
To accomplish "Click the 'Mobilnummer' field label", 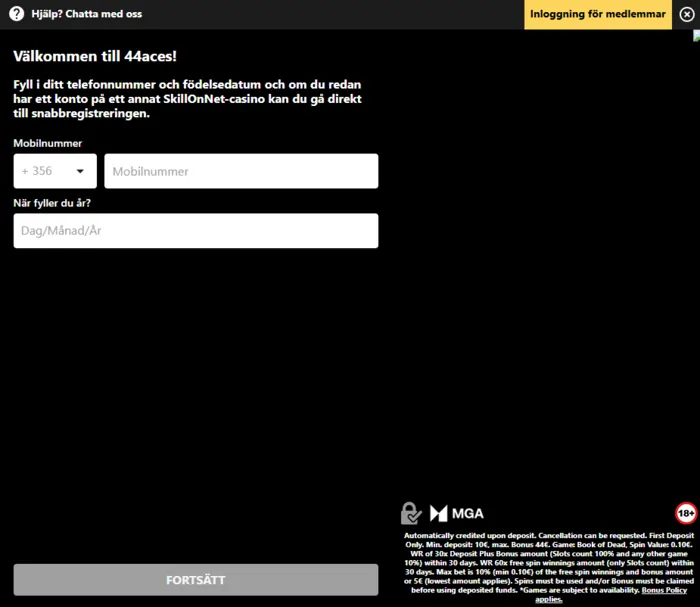I will [x=47, y=143].
